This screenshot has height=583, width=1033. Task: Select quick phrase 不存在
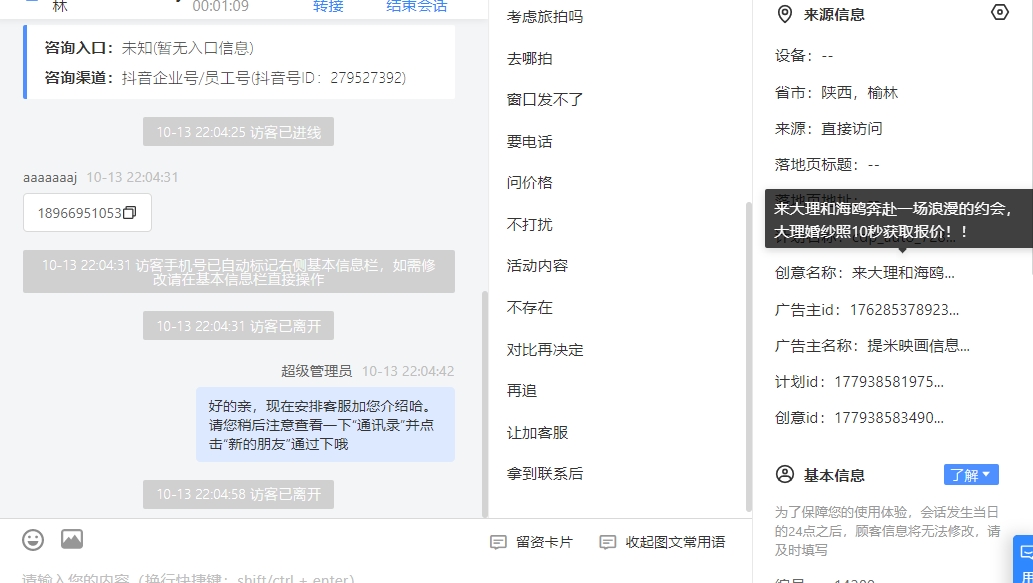529,308
